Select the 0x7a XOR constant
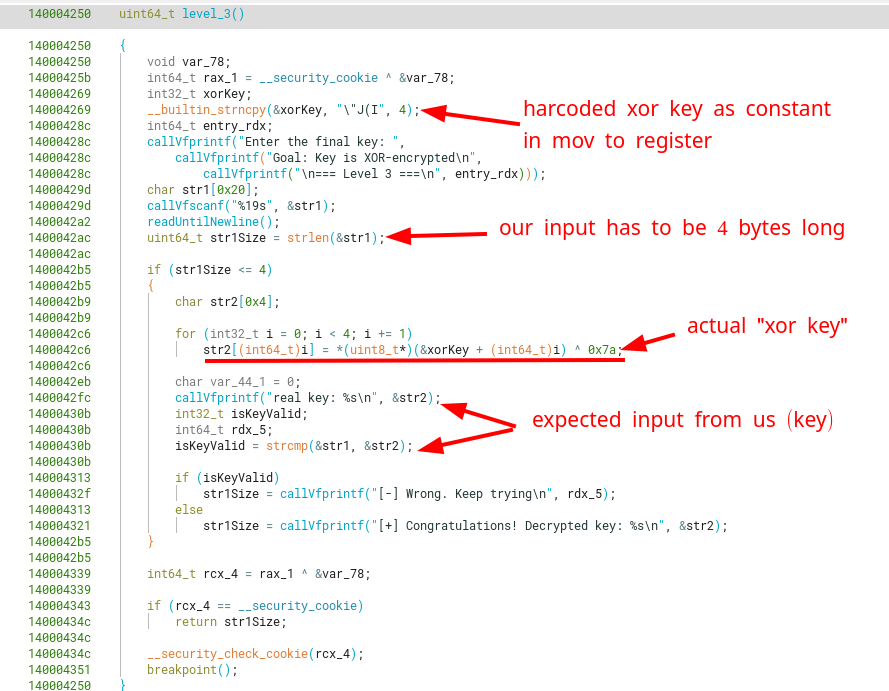 click(604, 349)
